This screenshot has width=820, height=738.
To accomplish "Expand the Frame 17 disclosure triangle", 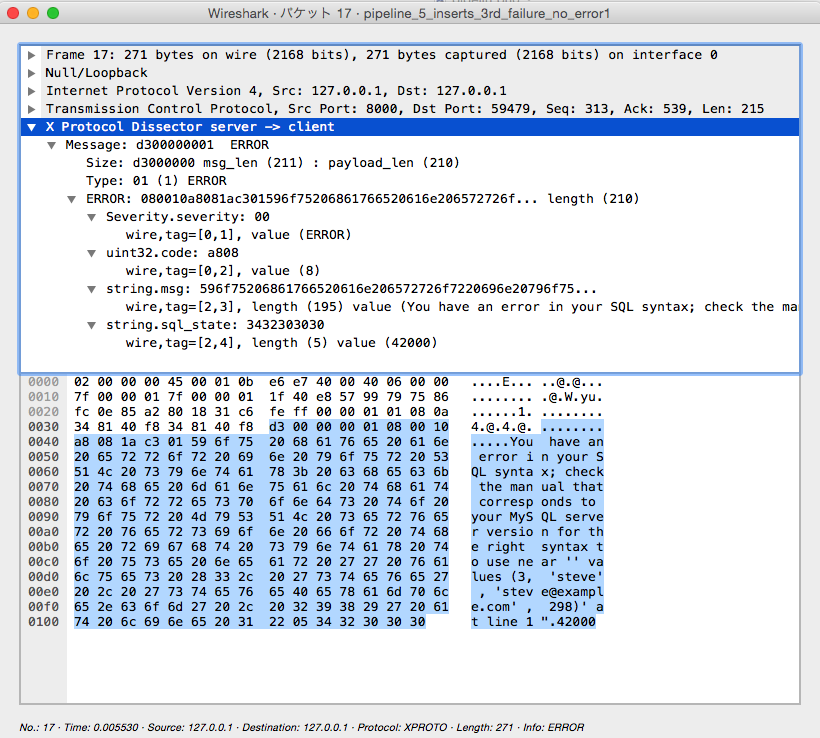I will tap(31, 55).
